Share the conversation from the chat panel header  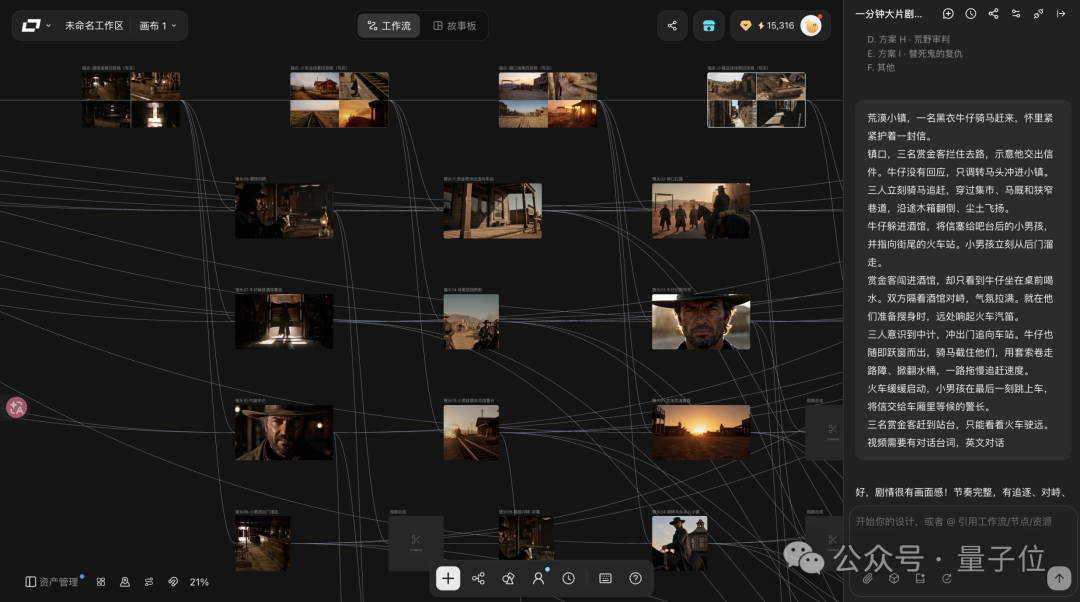tap(993, 14)
